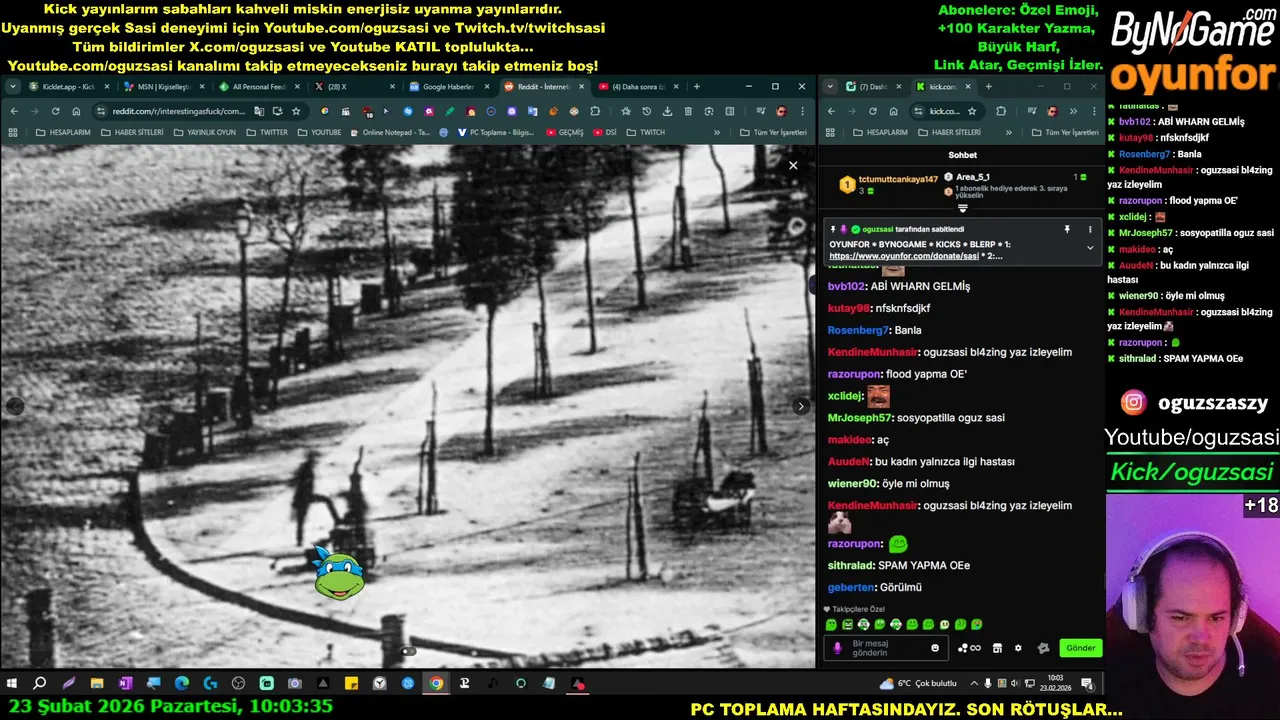Open File Explorer from taskbar
Screen dimensions: 1280x720
coord(97,684)
